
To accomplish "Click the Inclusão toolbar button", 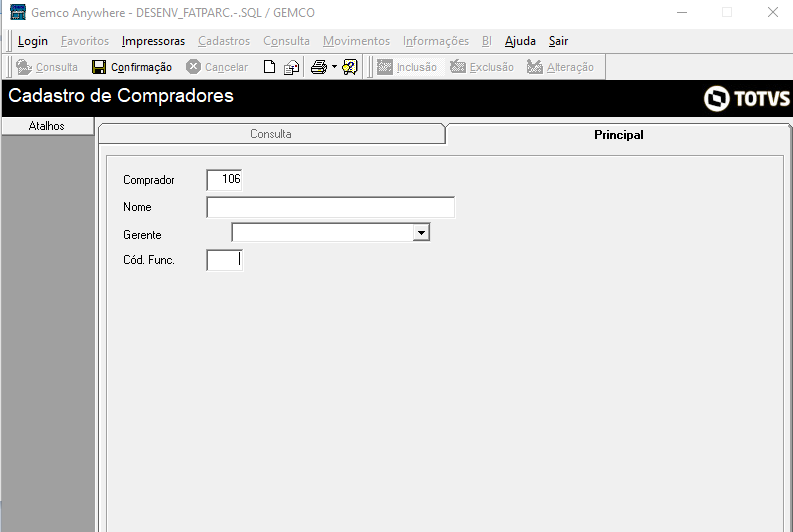I will [x=407, y=67].
